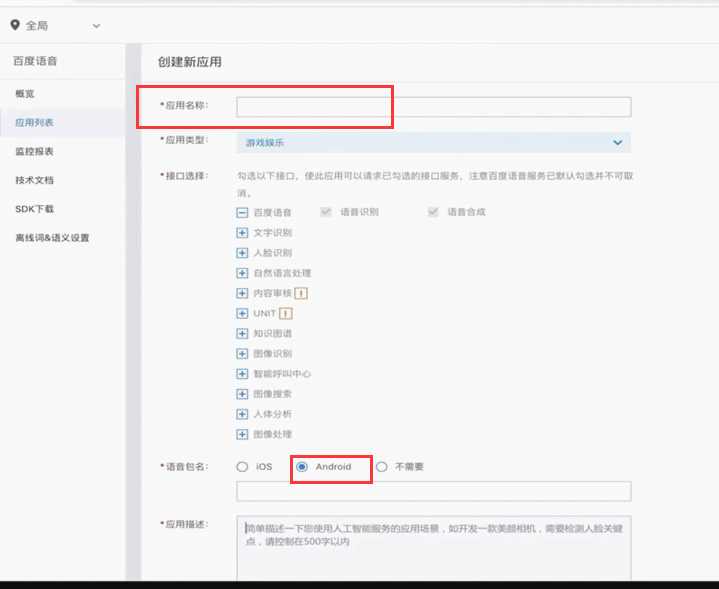Viewport: 719px width, 589px height.
Task: Expand the UNIT interface group
Action: [x=242, y=313]
